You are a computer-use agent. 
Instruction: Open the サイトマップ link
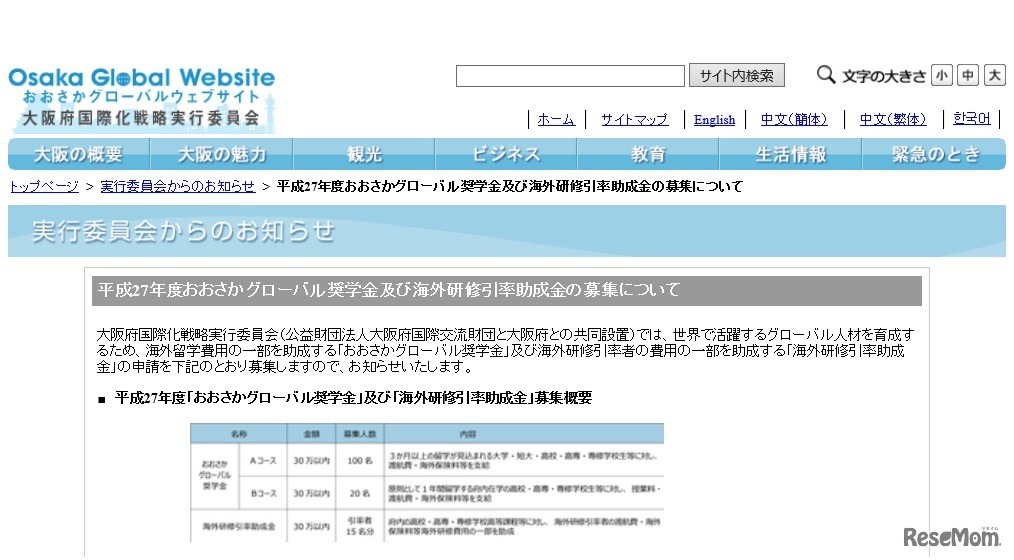[x=634, y=120]
